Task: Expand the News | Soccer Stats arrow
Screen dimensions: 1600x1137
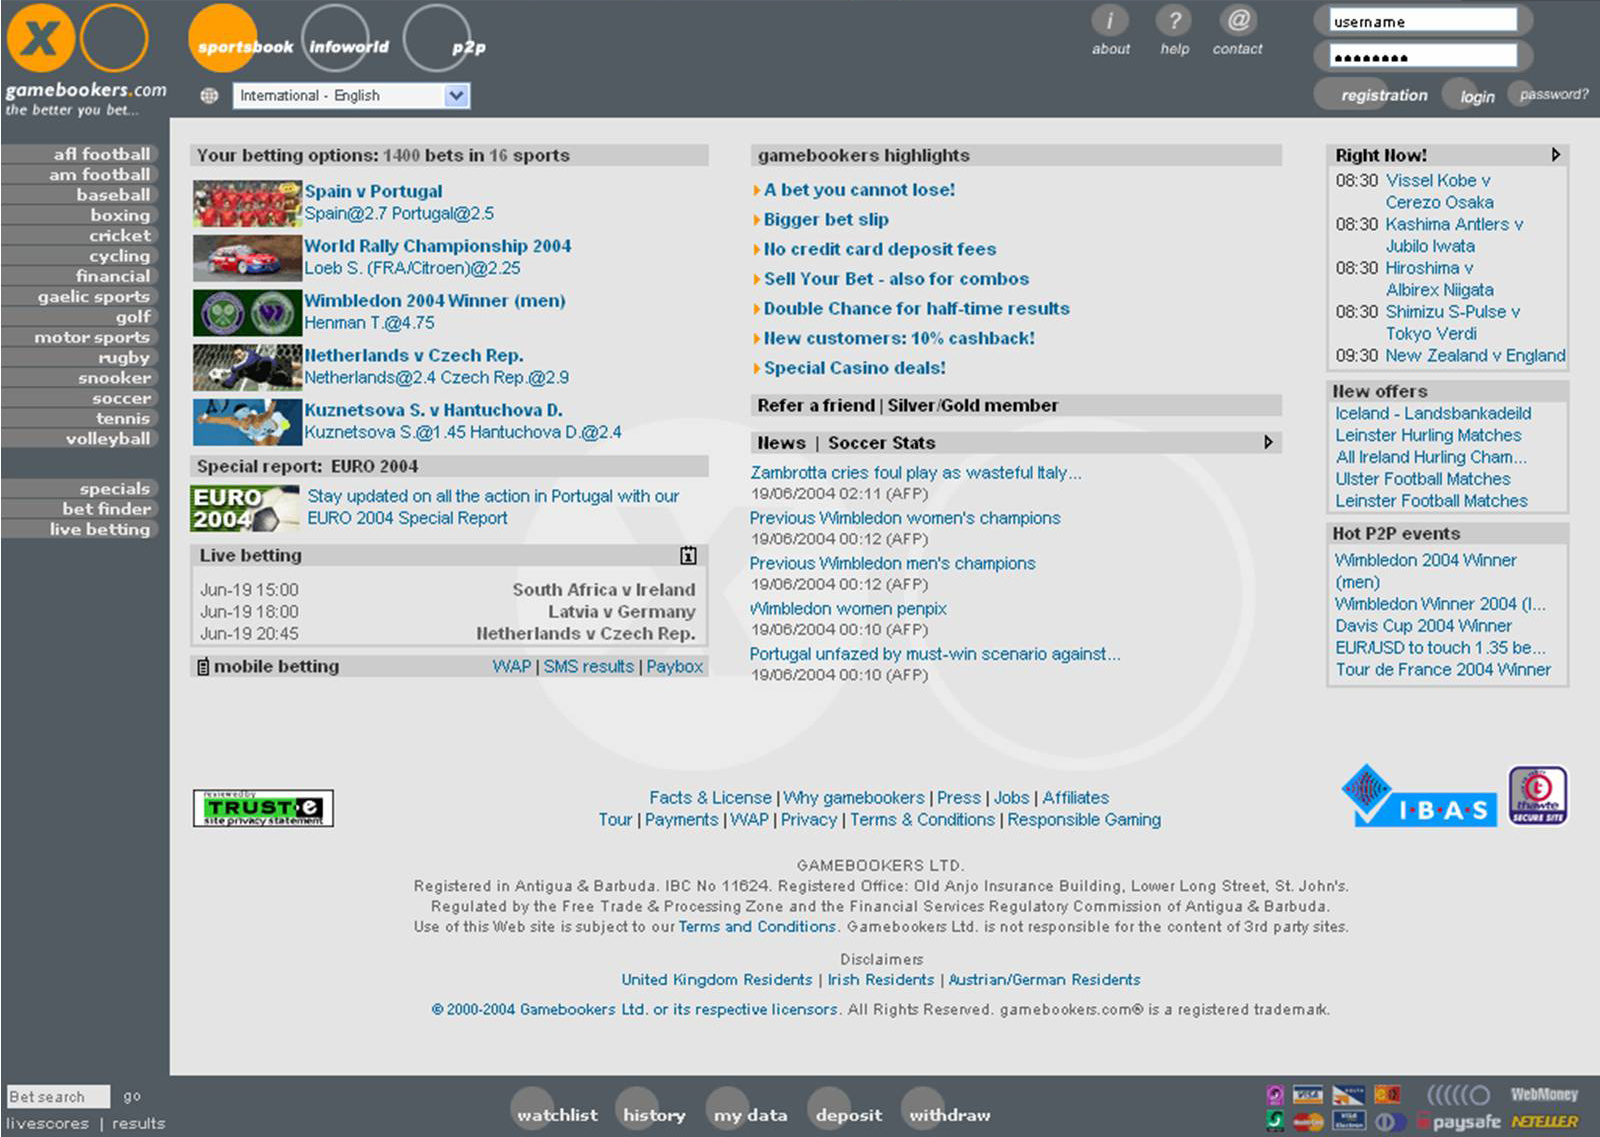Action: pos(1268,442)
